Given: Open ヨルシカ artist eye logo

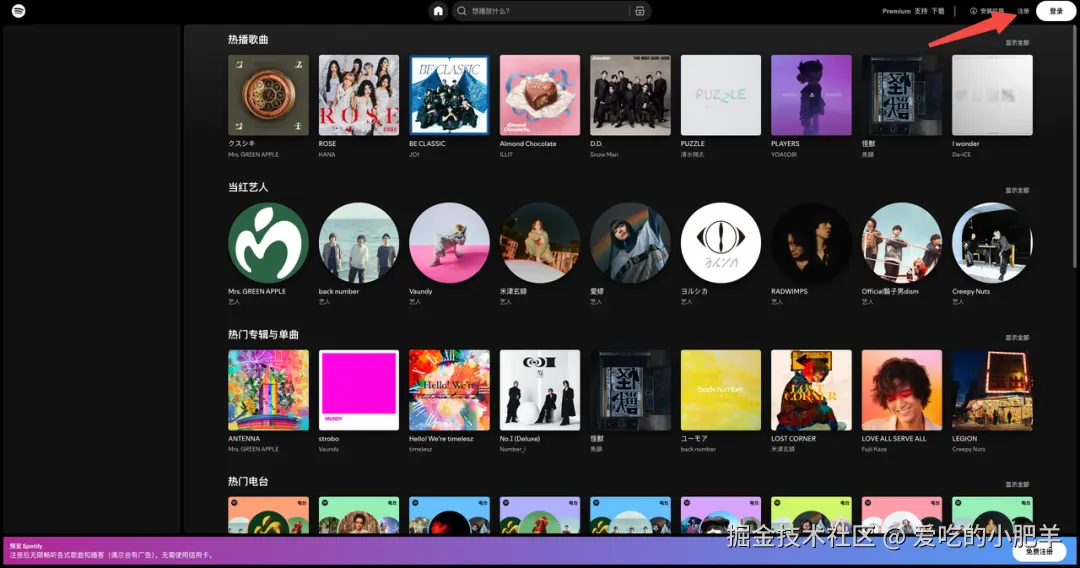Looking at the screenshot, I should click(721, 242).
